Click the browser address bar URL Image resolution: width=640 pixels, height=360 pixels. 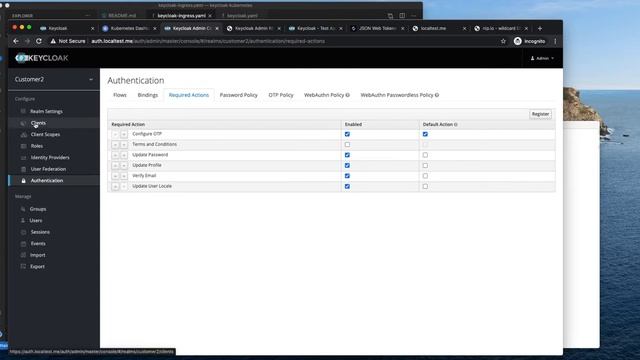pos(208,41)
